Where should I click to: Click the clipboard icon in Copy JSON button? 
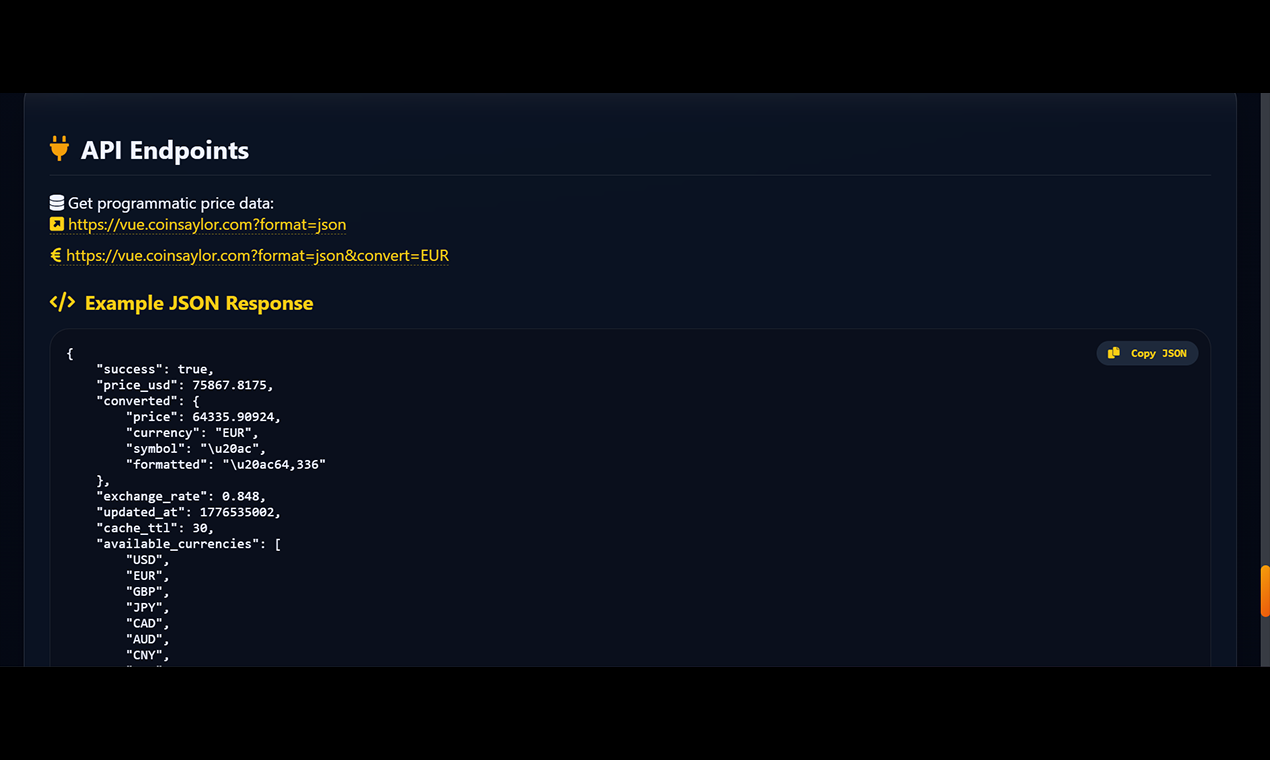point(1114,353)
